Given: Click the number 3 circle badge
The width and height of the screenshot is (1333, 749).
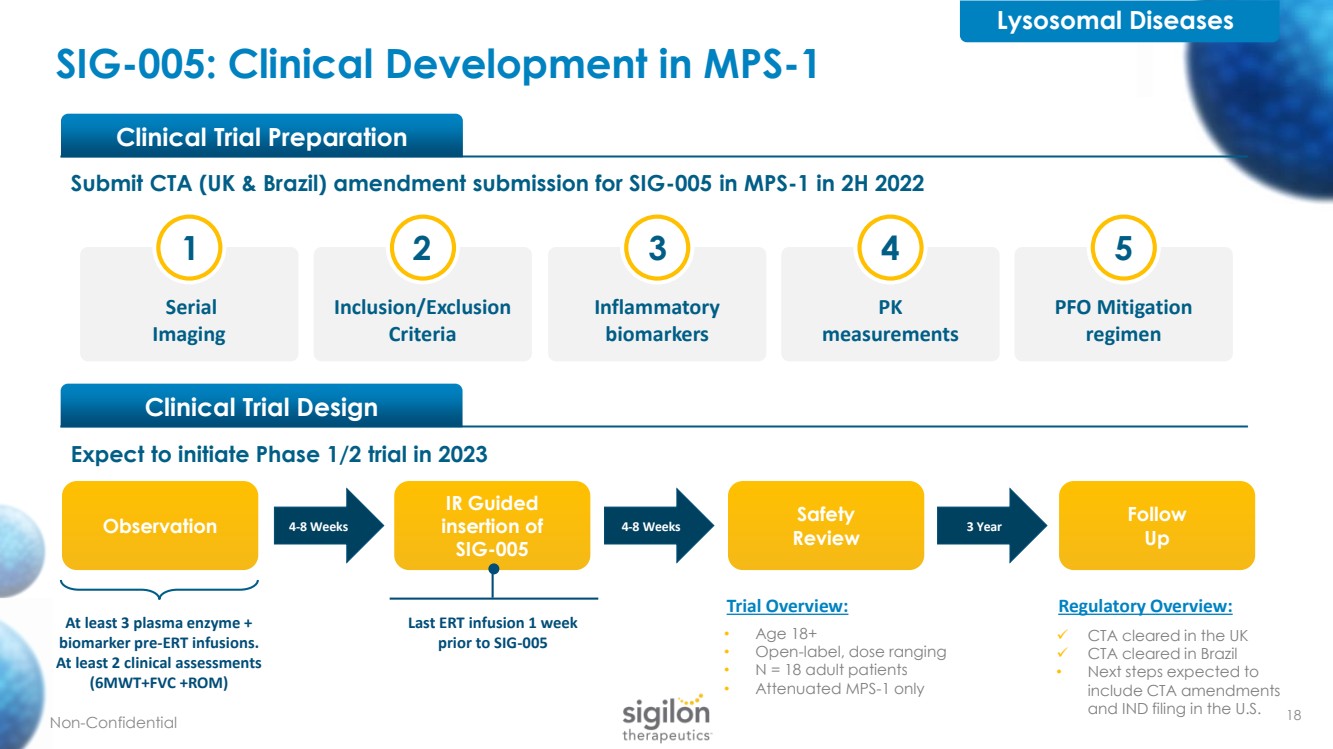Looking at the screenshot, I should (657, 247).
